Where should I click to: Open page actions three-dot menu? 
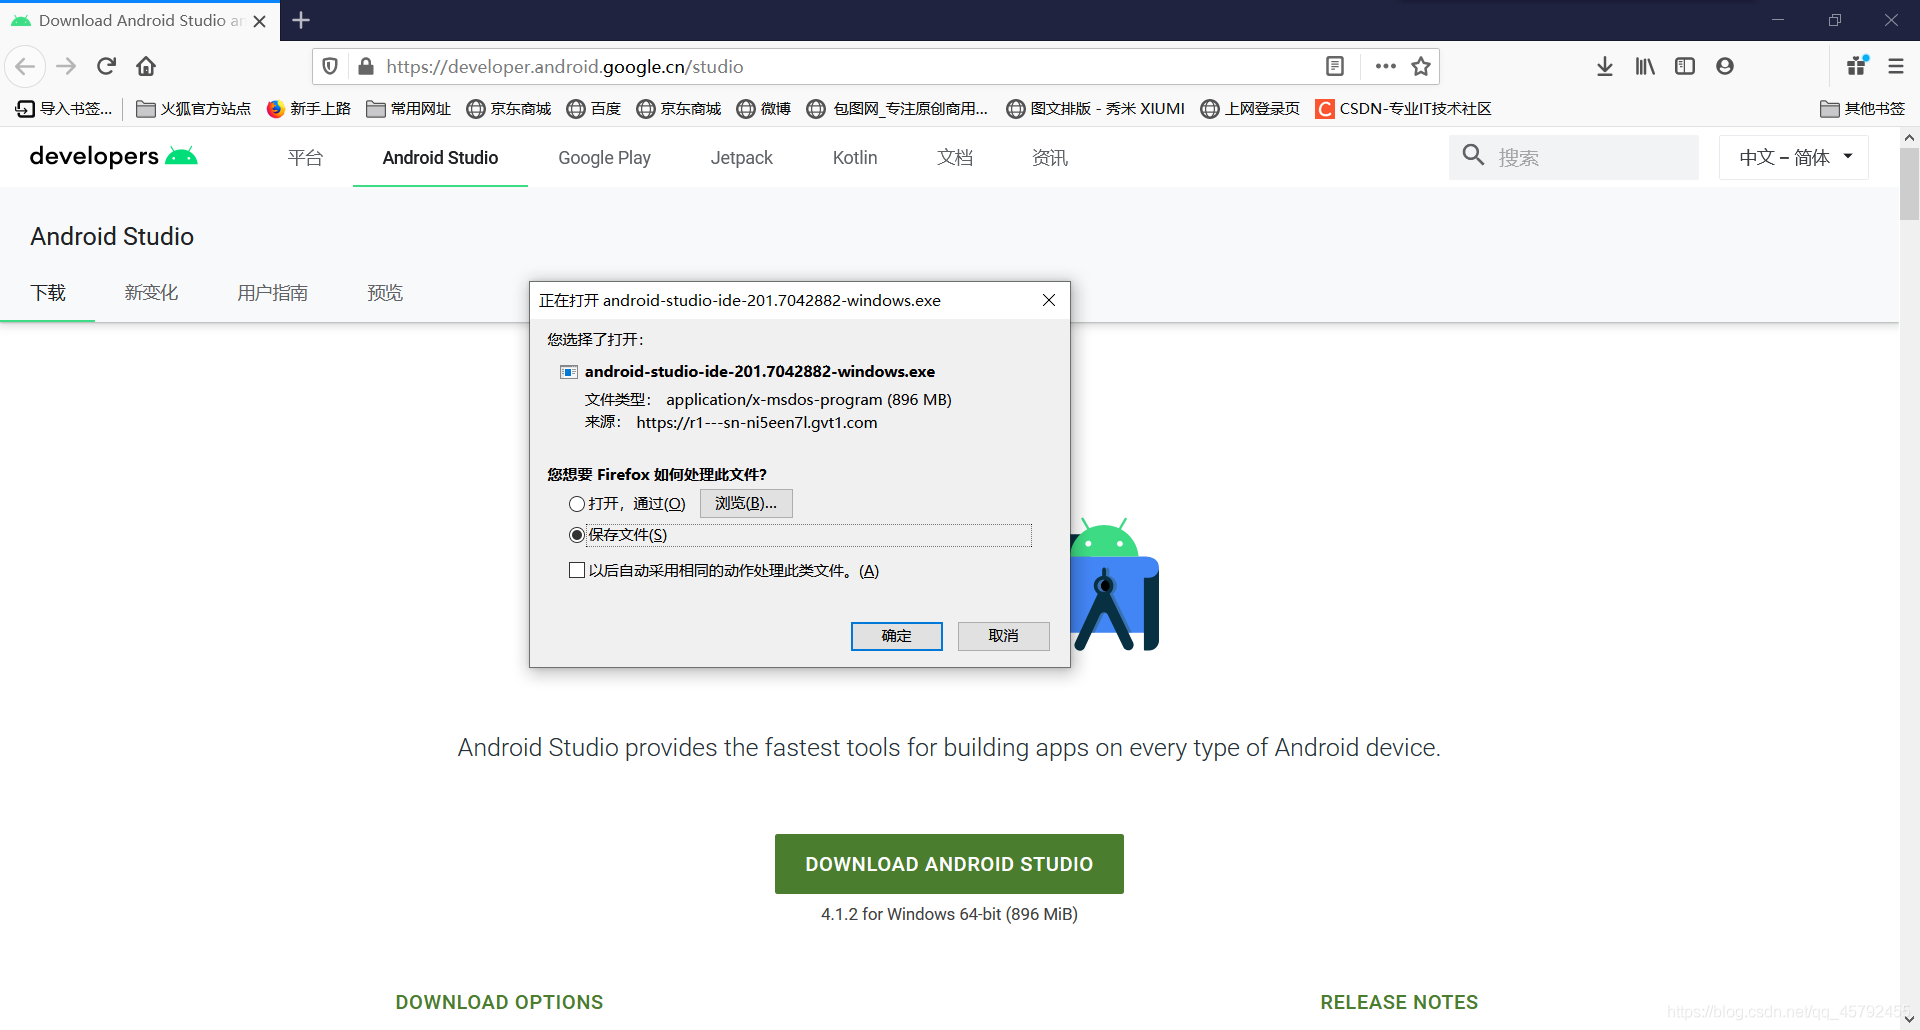tap(1385, 67)
